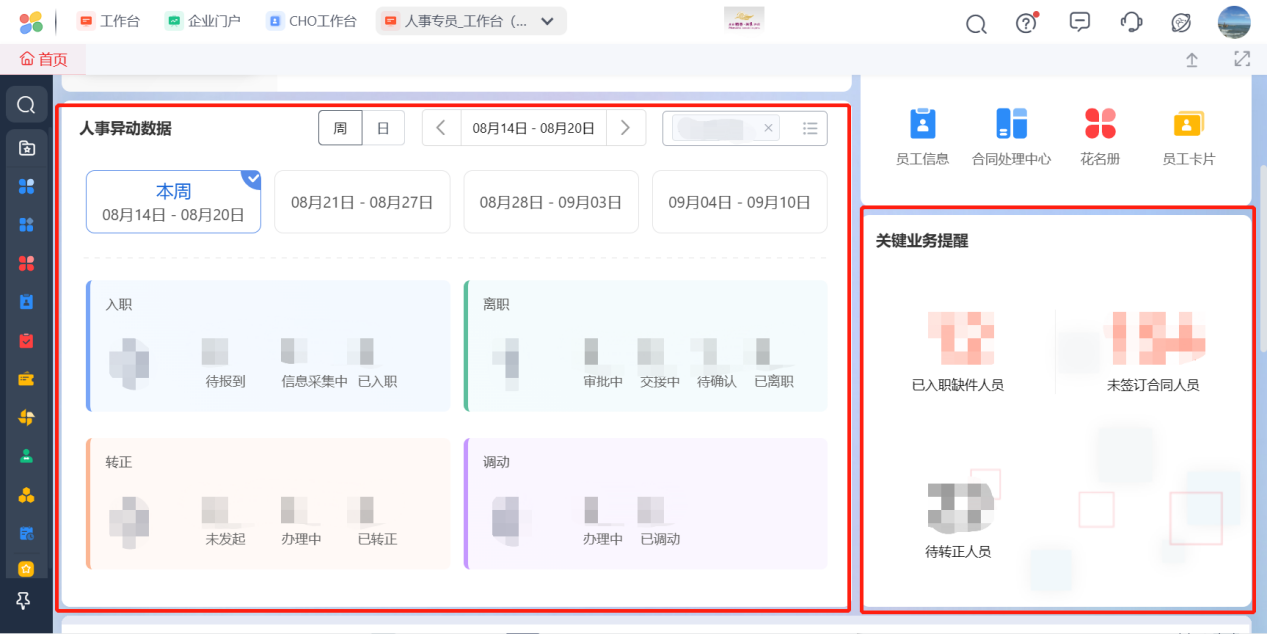Switch to the 企业门户 tab
This screenshot has height=634, width=1267.
[x=204, y=21]
